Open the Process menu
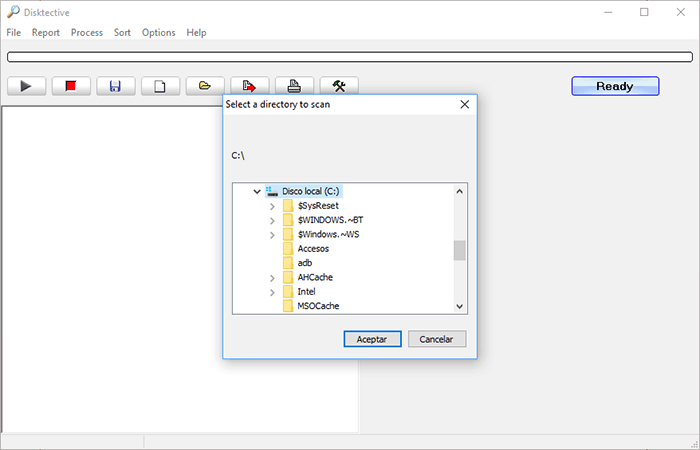Viewport: 700px width, 450px height. (87, 33)
